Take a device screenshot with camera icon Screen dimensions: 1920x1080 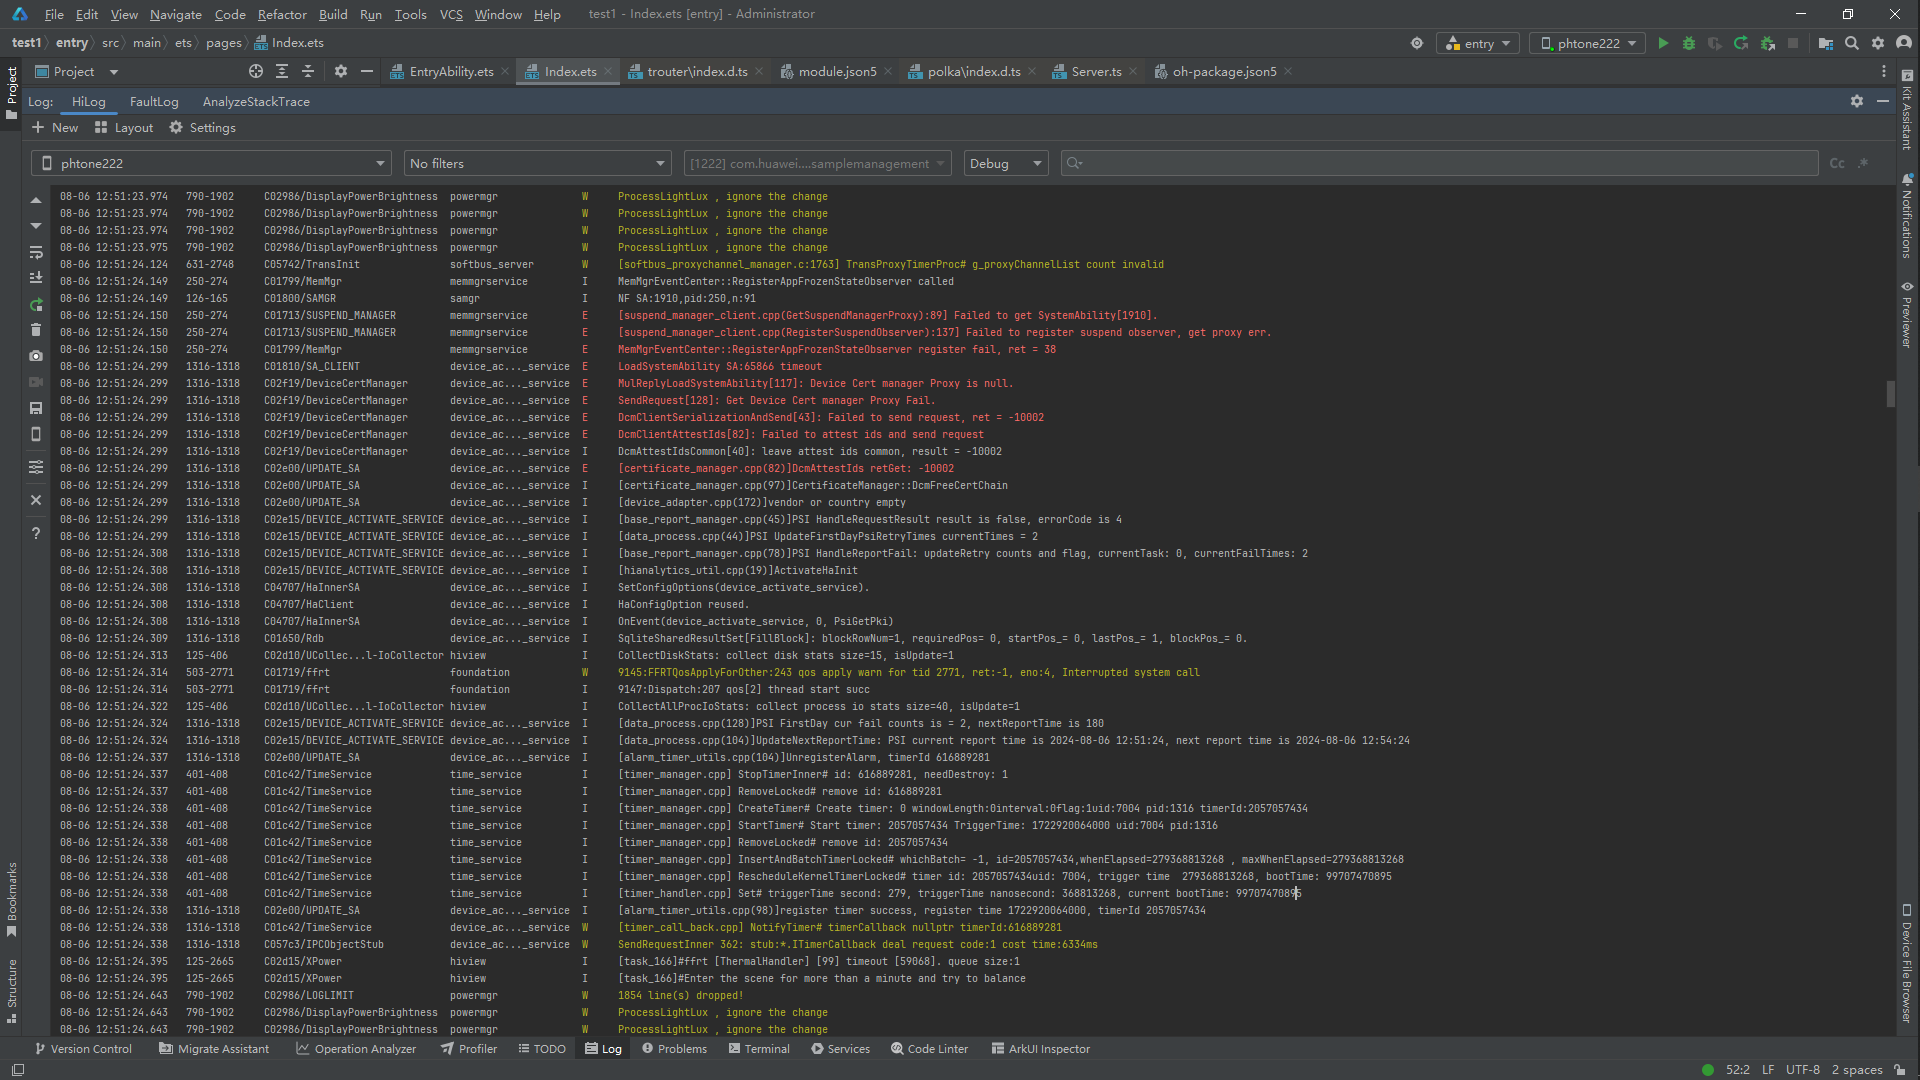[x=36, y=356]
